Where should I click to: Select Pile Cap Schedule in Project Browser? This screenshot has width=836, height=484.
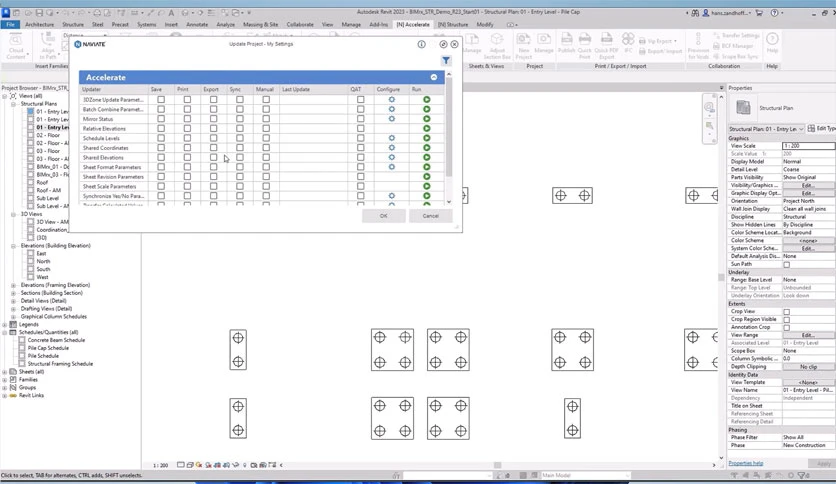pyautogui.click(x=48, y=348)
